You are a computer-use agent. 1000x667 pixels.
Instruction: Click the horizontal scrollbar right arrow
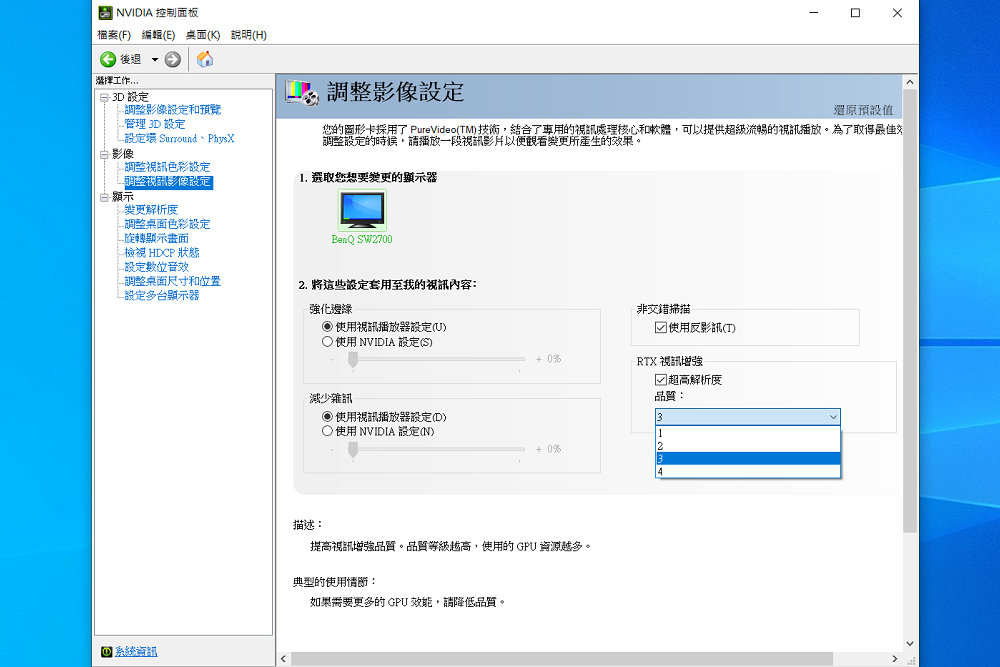click(895, 659)
